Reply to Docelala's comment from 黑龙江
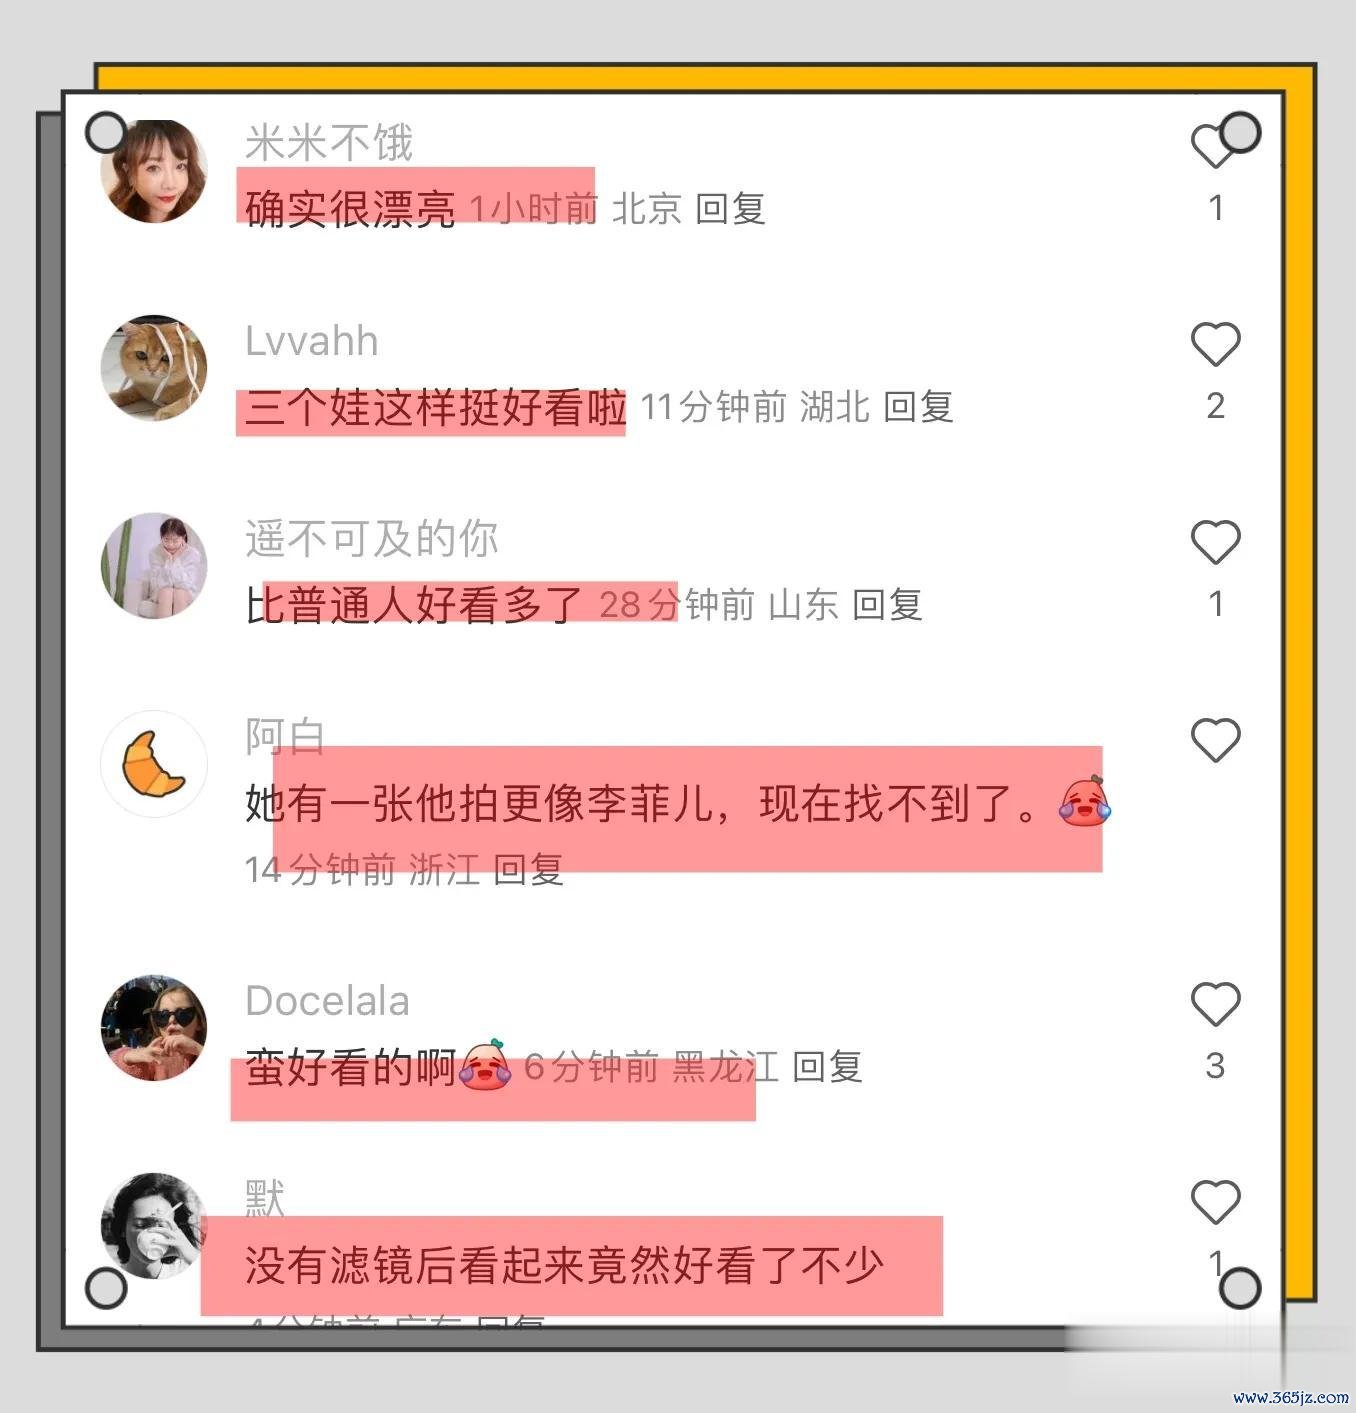 coord(828,1067)
